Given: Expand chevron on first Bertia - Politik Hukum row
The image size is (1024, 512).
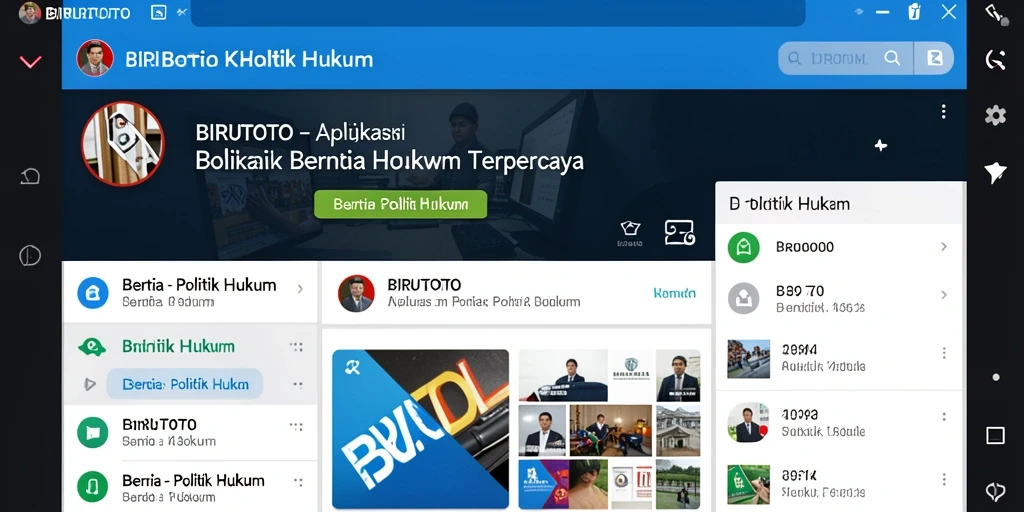Looking at the screenshot, I should click(x=300, y=289).
